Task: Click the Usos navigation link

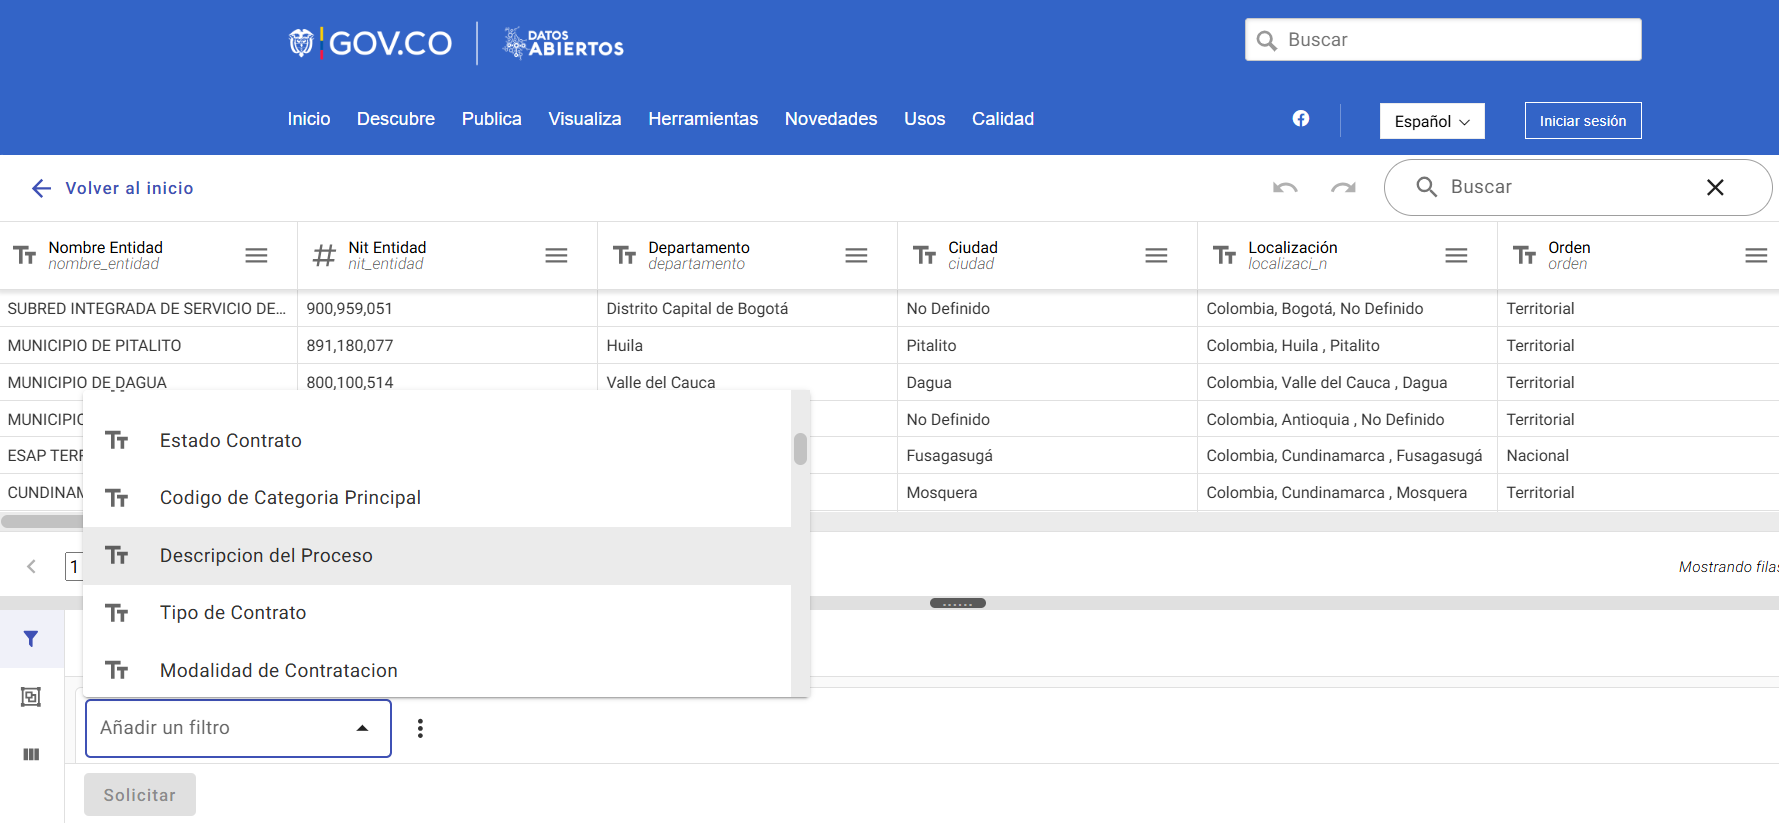Action: pyautogui.click(x=925, y=119)
